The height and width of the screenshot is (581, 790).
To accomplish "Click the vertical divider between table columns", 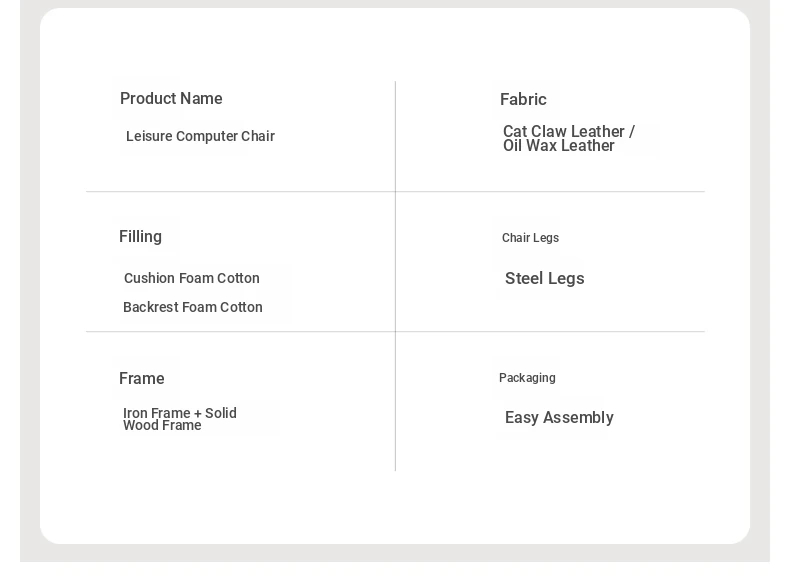I will pos(396,276).
